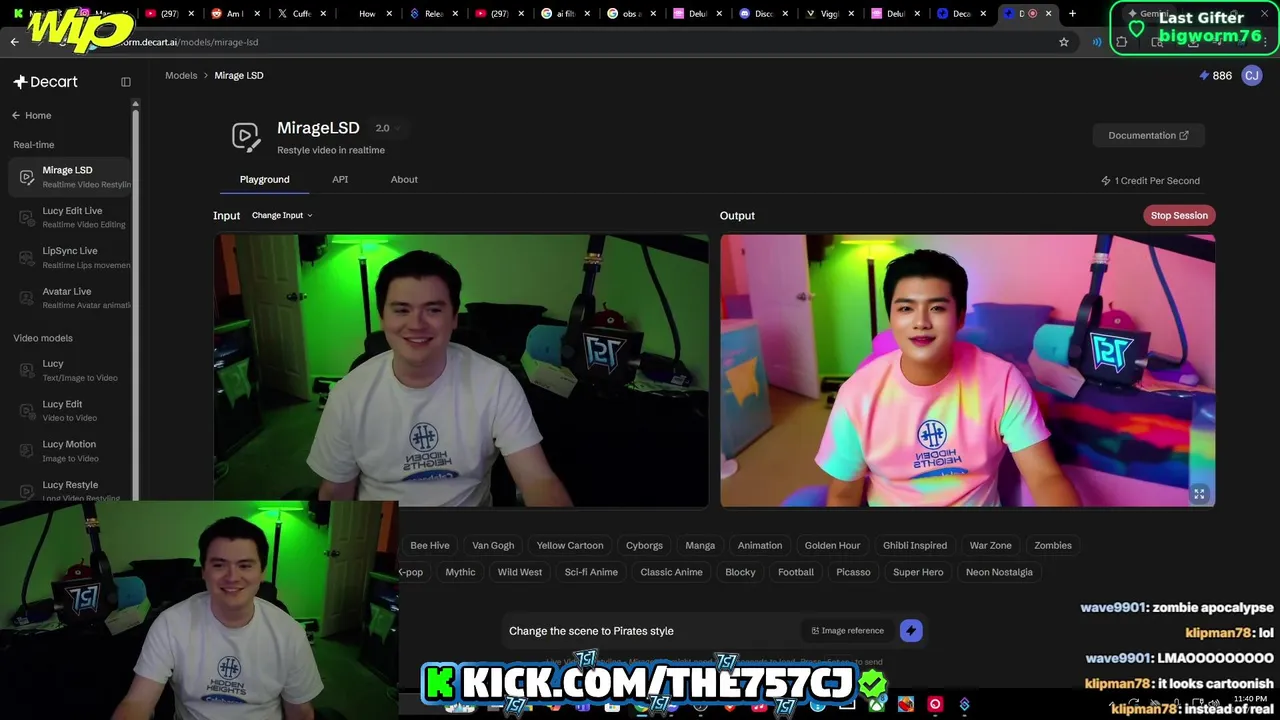Click the 886 credits balance icon

(1204, 76)
